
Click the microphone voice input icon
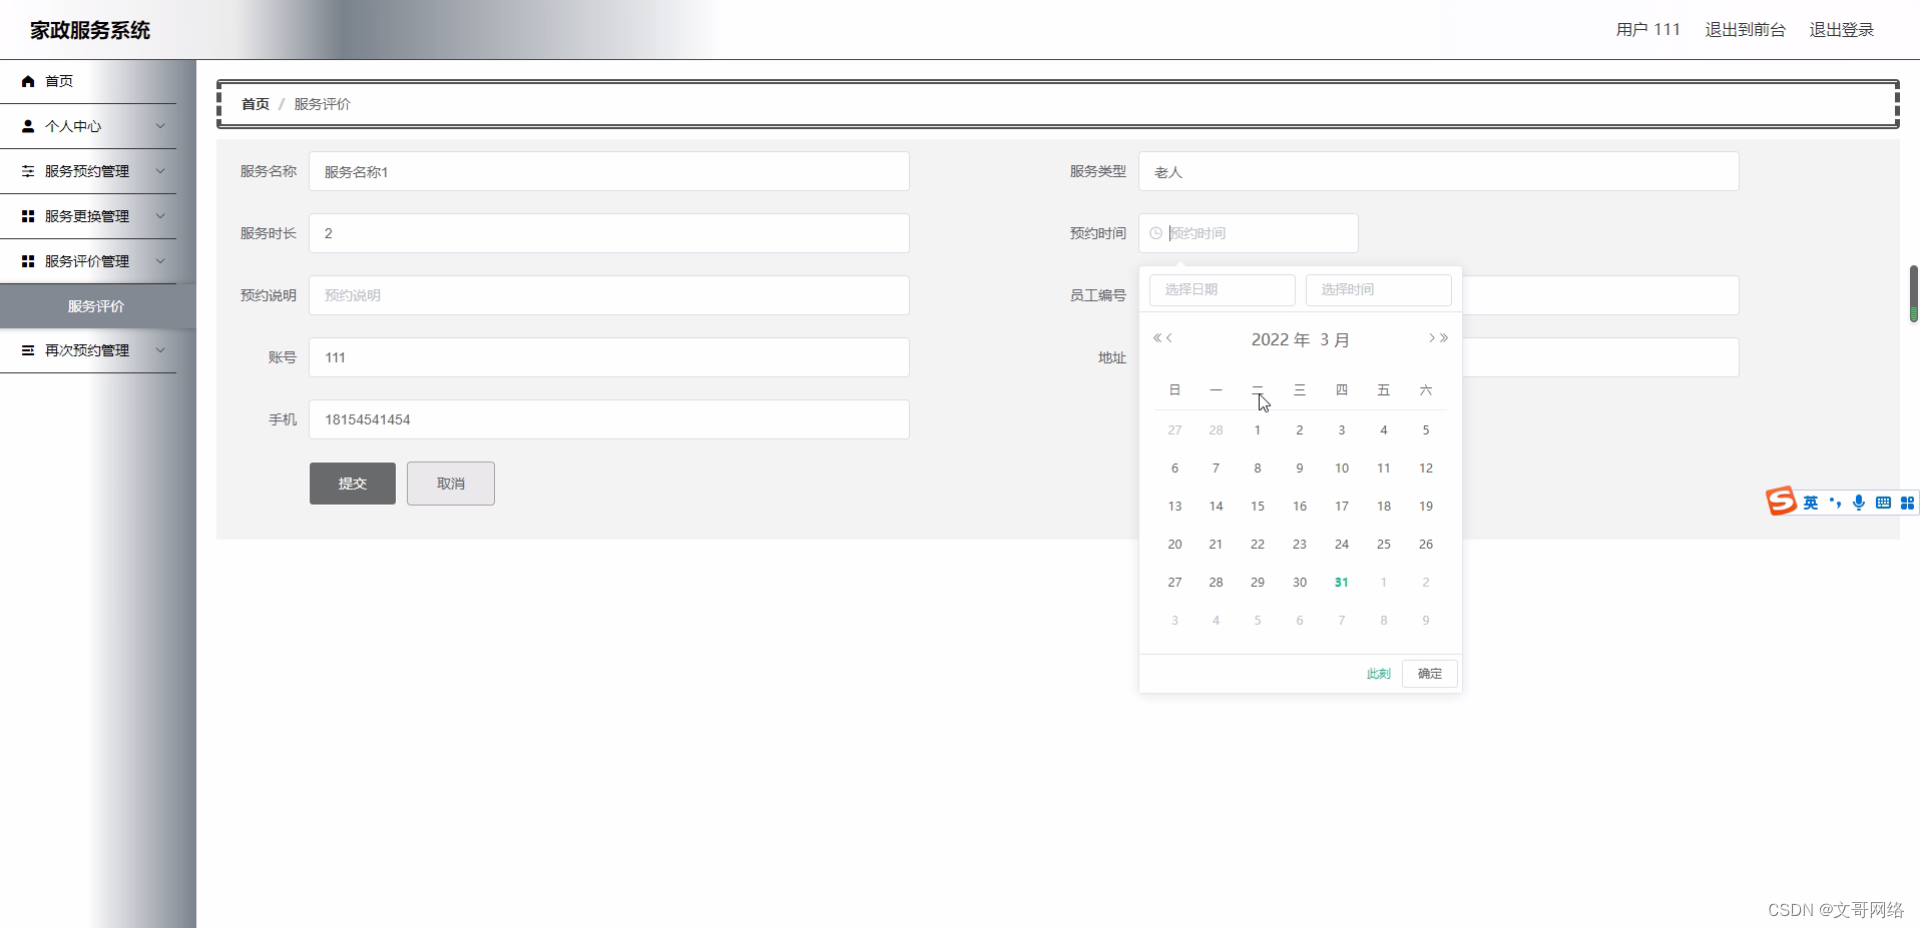[1858, 502]
